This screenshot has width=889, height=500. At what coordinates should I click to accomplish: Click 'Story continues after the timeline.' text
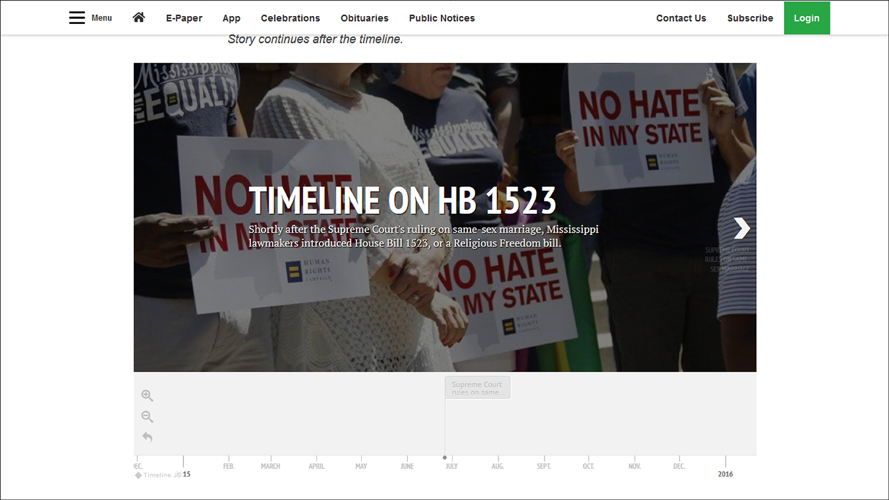coord(315,39)
